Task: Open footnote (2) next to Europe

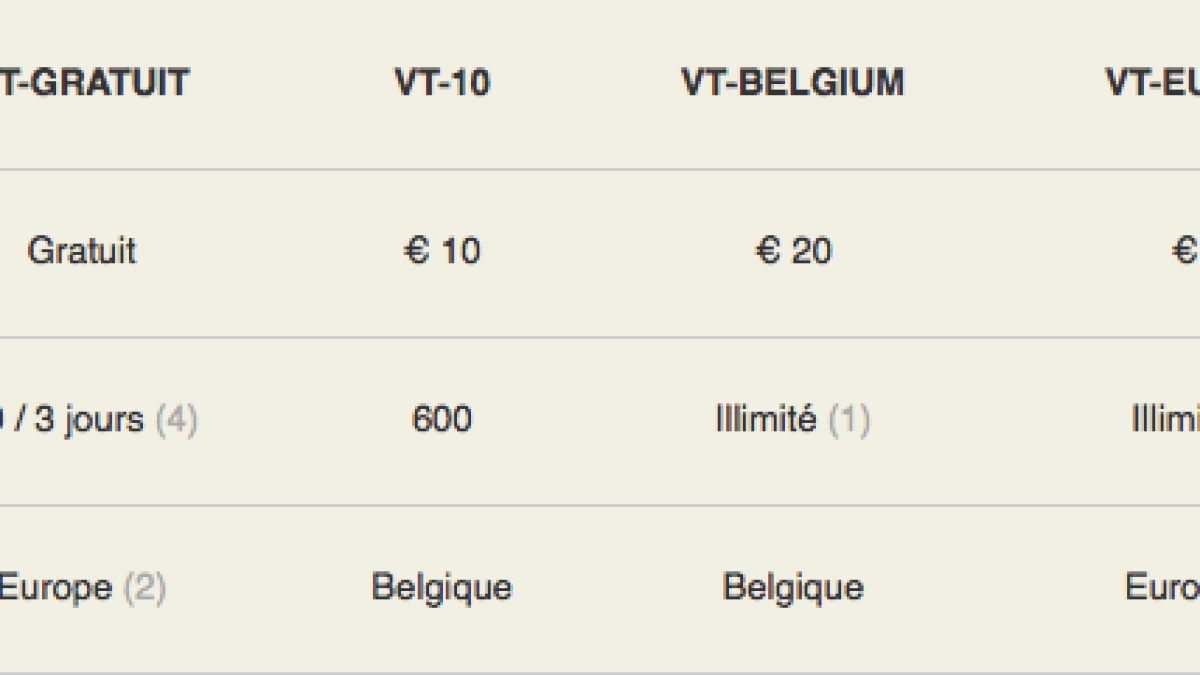Action: coord(144,587)
